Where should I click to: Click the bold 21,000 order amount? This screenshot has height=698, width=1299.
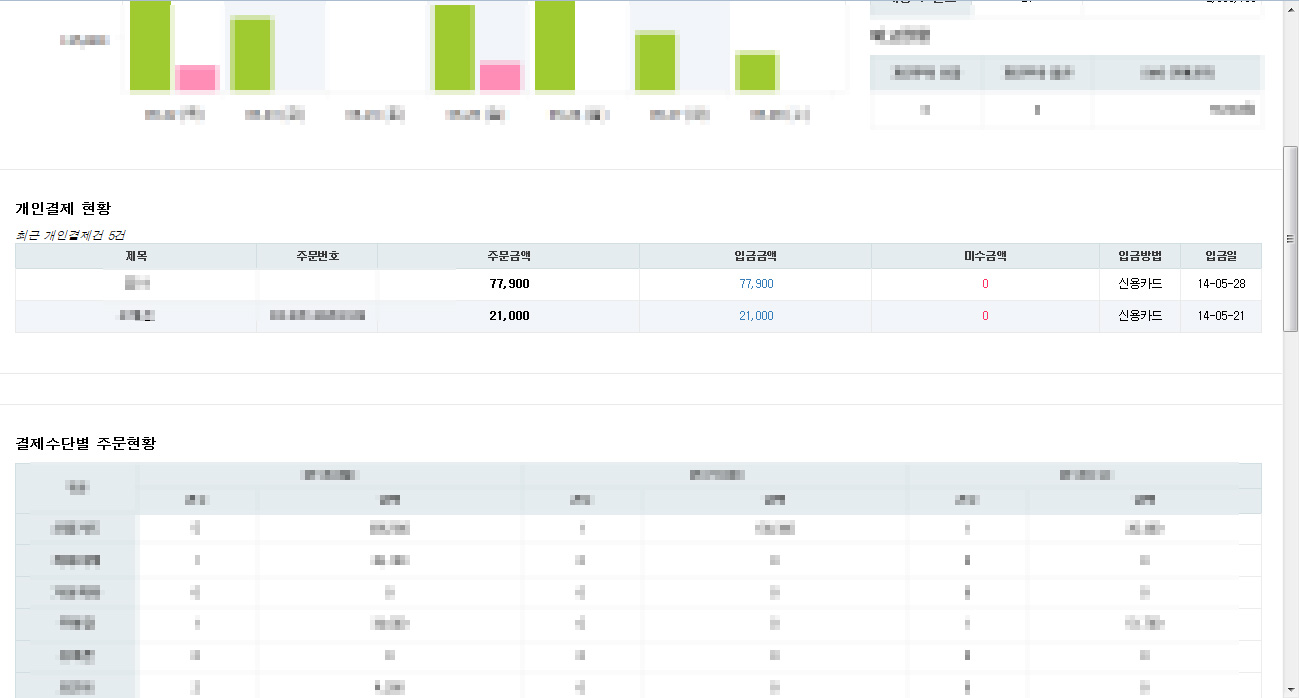(508, 316)
